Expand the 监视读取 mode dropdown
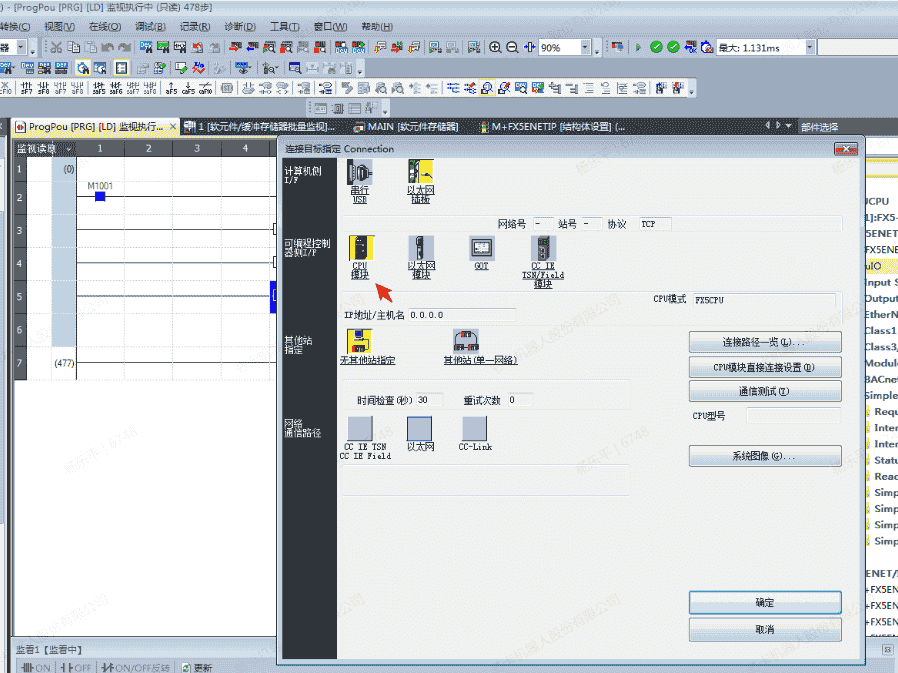This screenshot has width=898, height=673. click(68, 149)
